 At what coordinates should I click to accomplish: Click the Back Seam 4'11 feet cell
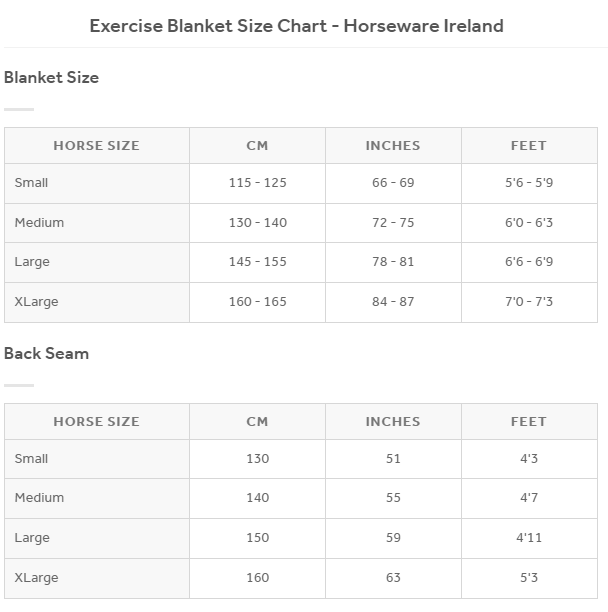click(x=529, y=538)
